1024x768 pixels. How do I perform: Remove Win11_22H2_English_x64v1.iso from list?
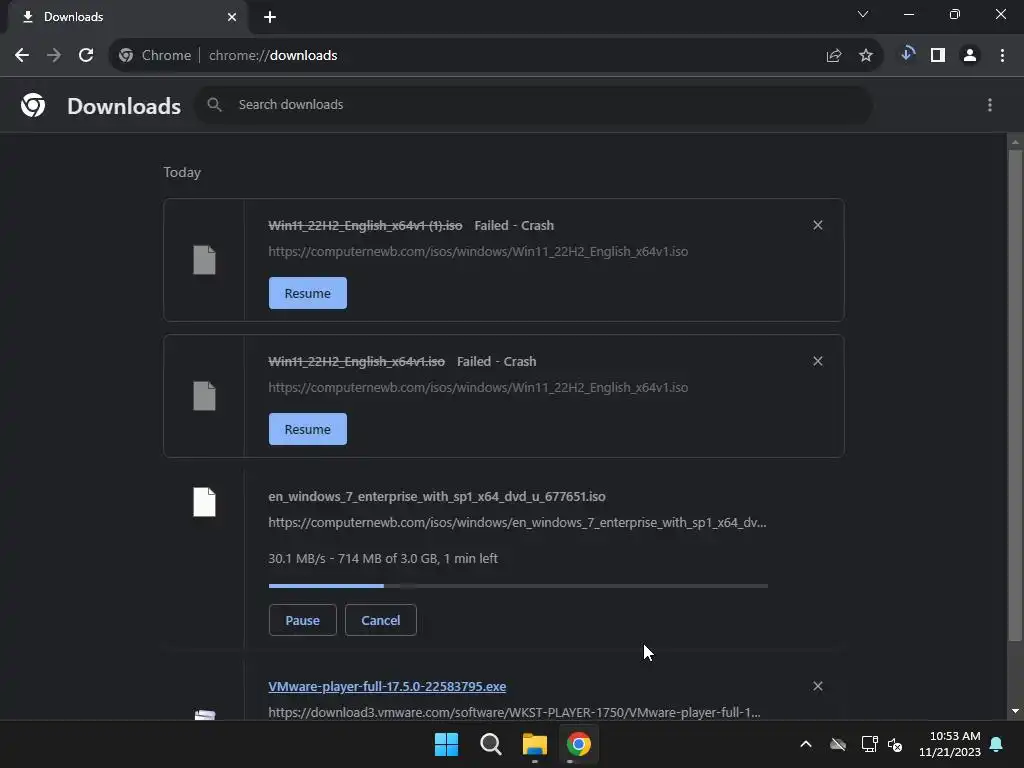[x=818, y=361]
